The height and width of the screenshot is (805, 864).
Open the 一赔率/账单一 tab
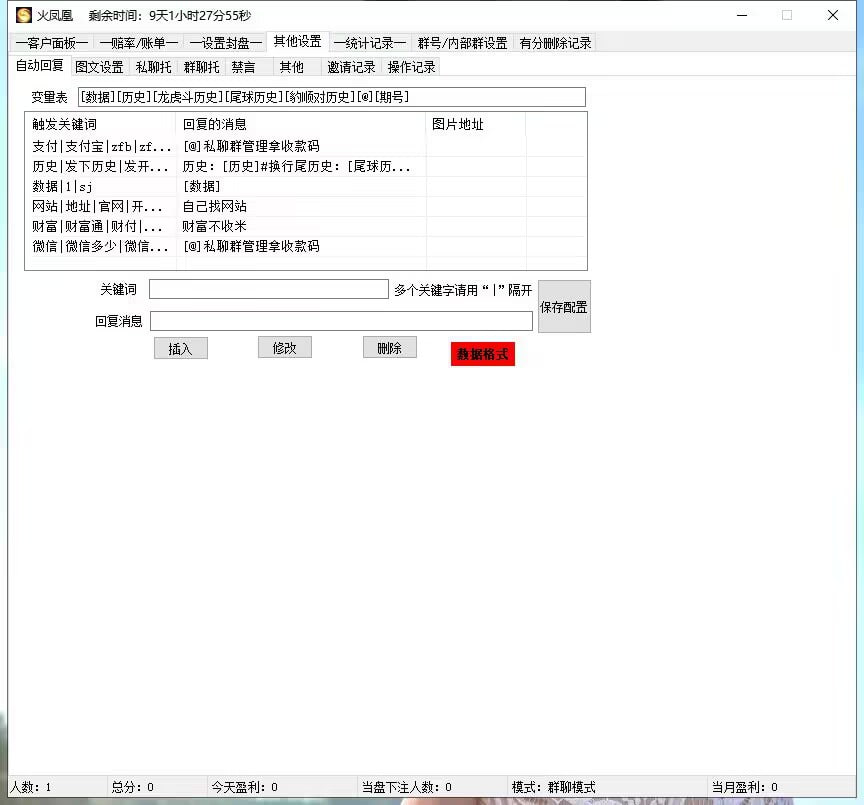(x=139, y=43)
